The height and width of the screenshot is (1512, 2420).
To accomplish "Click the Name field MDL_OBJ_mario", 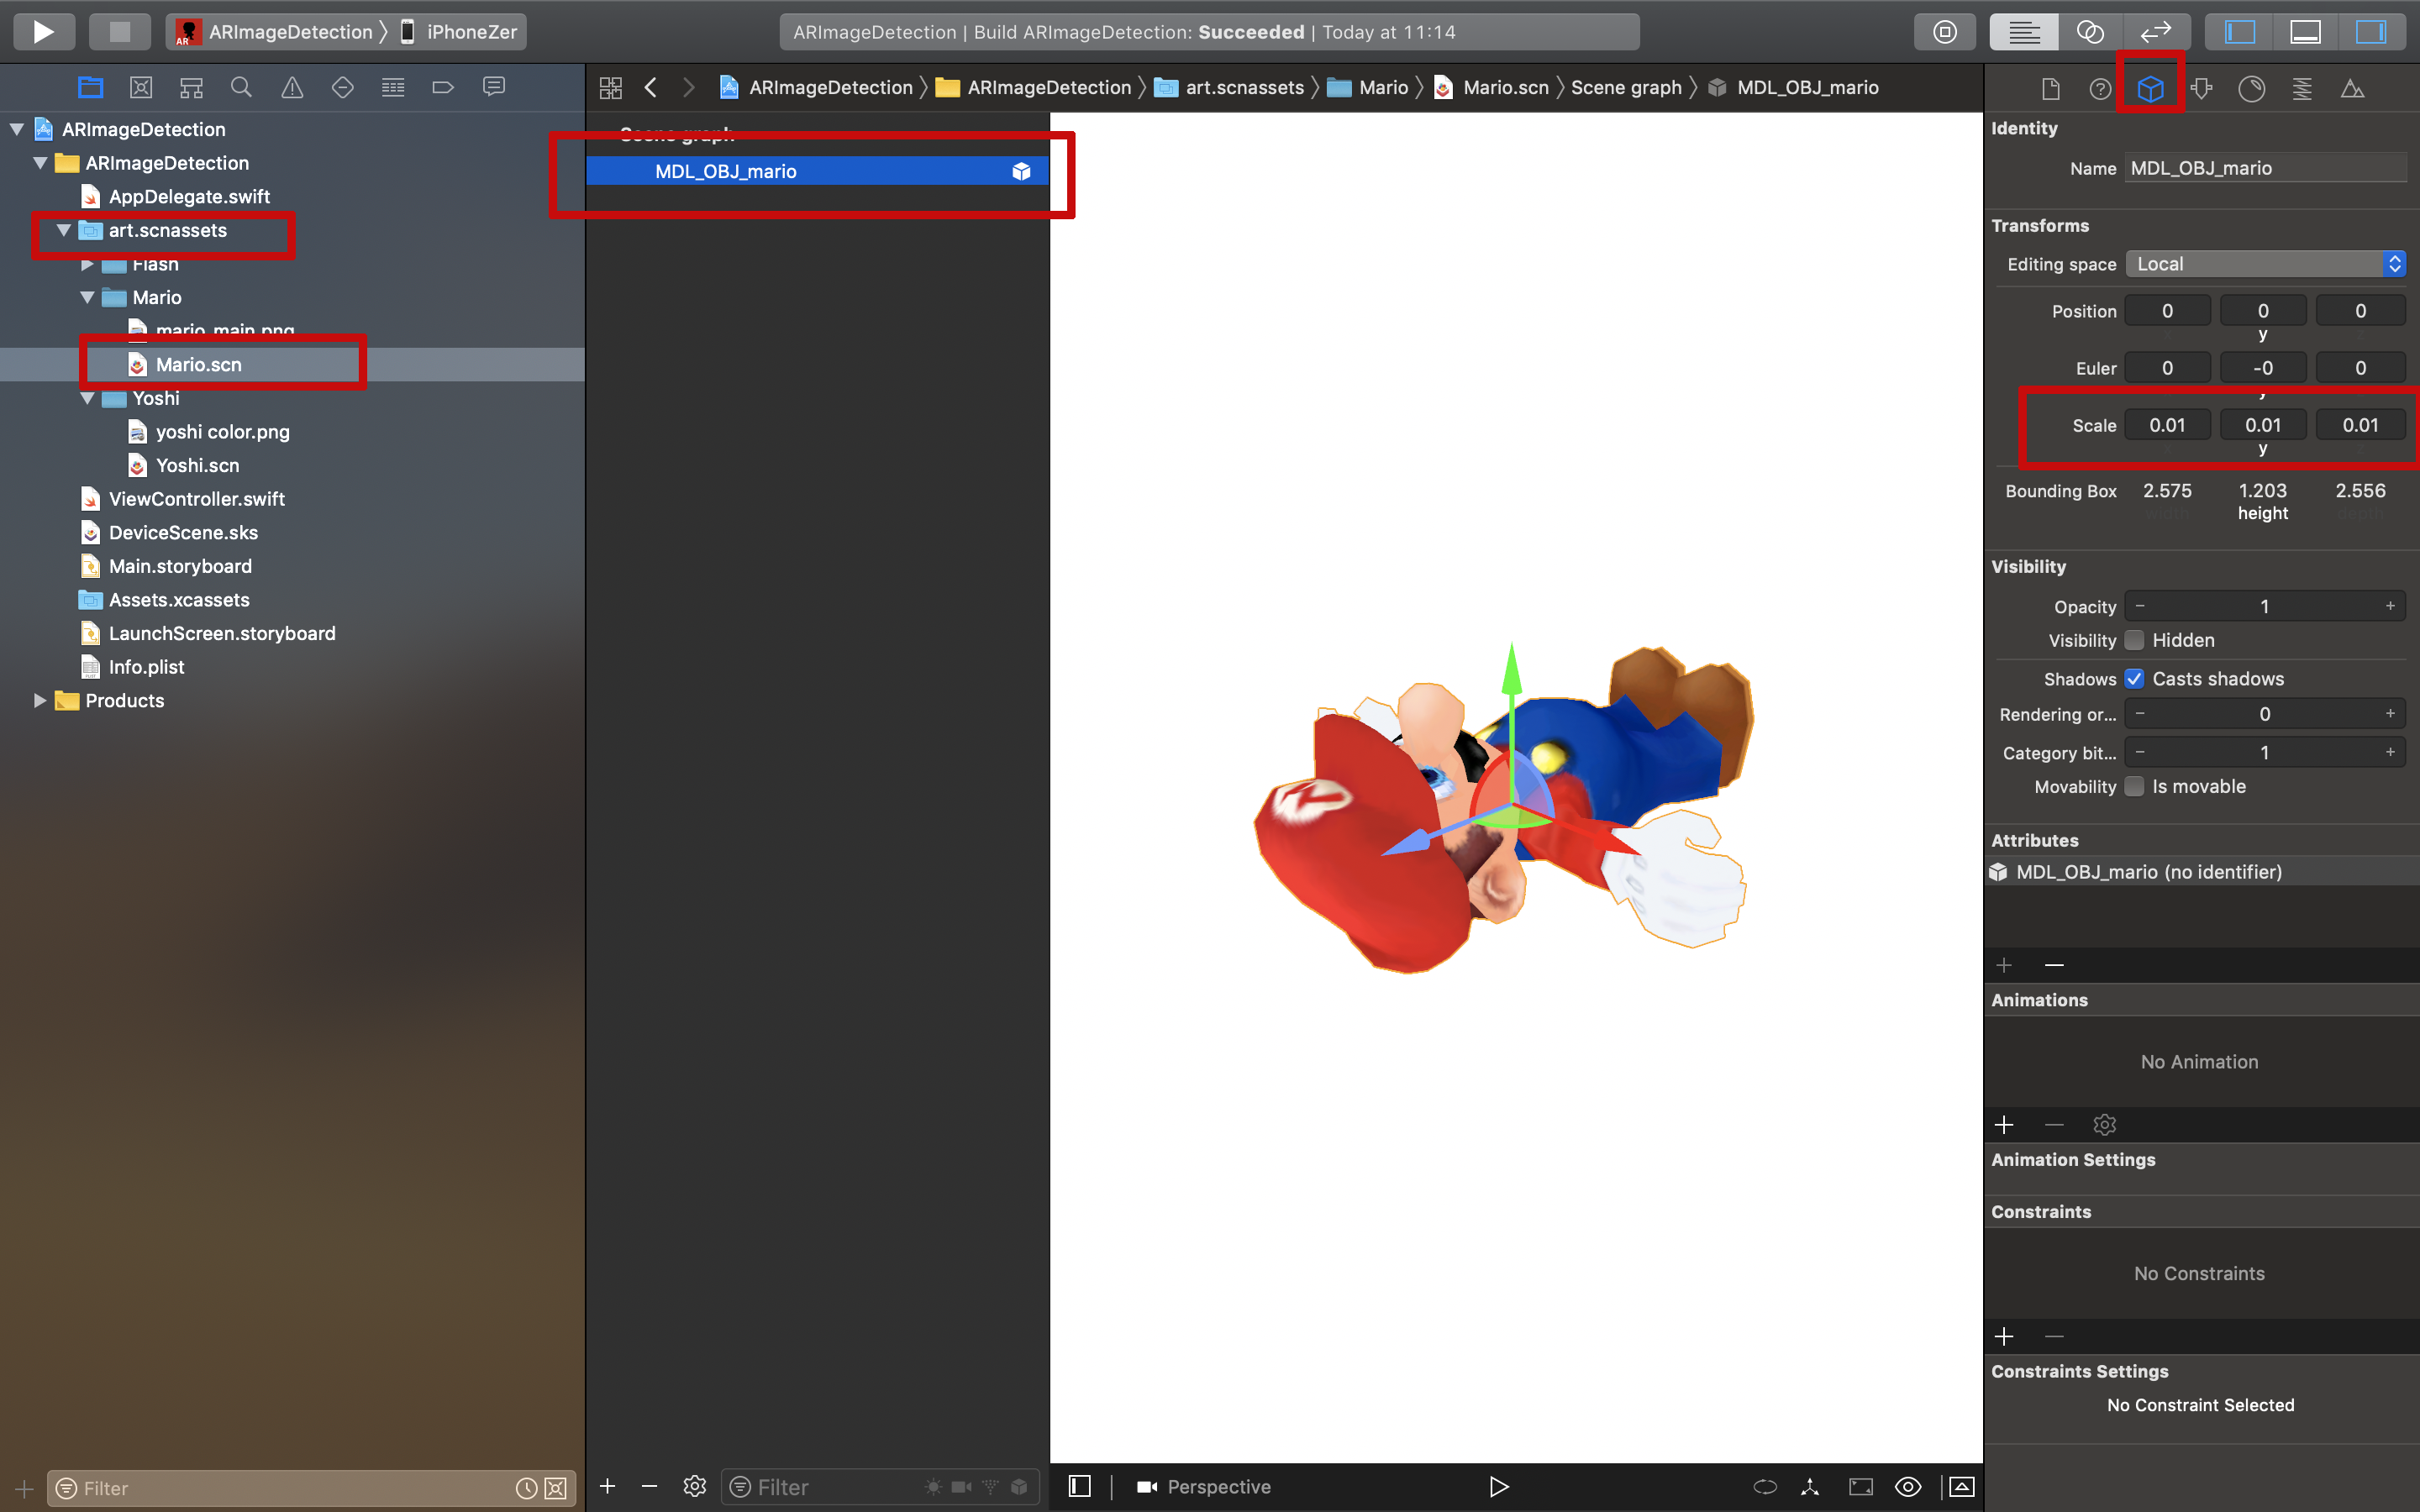I will [2265, 168].
